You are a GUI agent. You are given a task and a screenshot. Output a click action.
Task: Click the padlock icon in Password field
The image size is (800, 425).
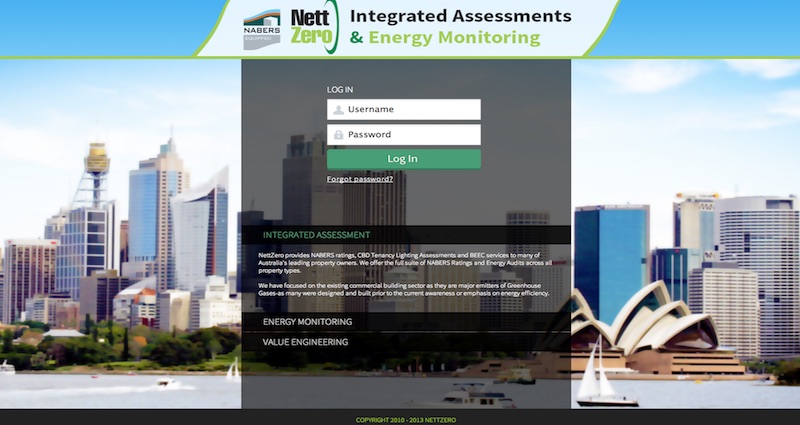pyautogui.click(x=338, y=135)
